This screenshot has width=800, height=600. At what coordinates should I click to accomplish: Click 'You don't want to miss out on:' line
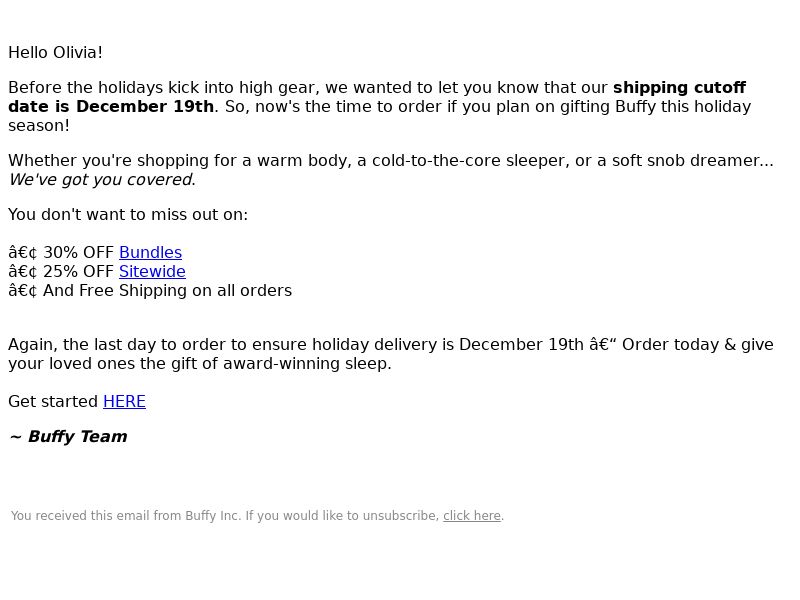[x=128, y=214]
